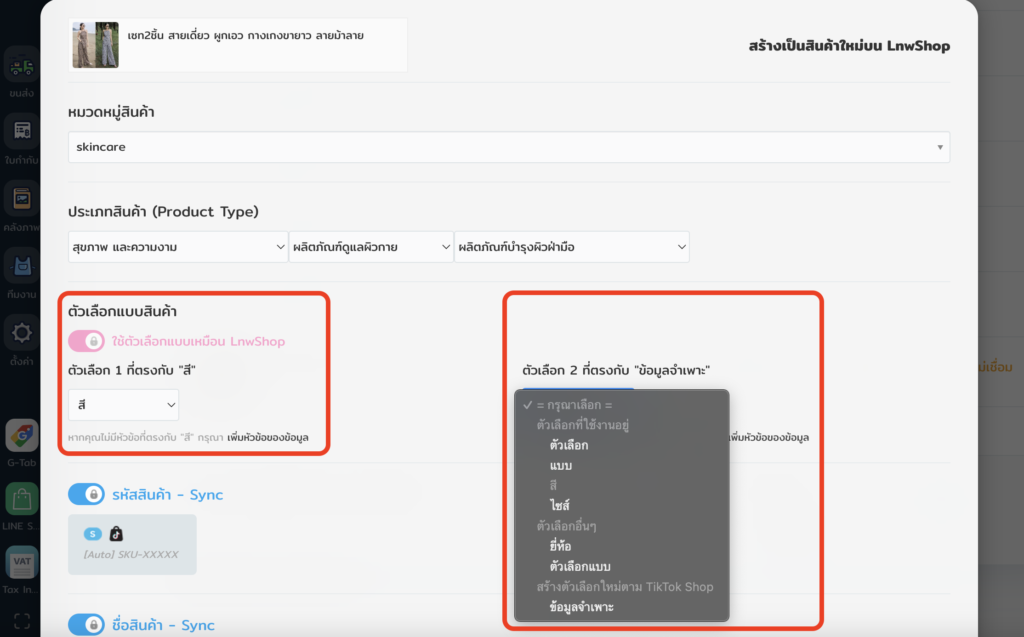Click the product thumbnail image at top
Screen dimensions: 1024x637
pyautogui.click(x=96, y=45)
